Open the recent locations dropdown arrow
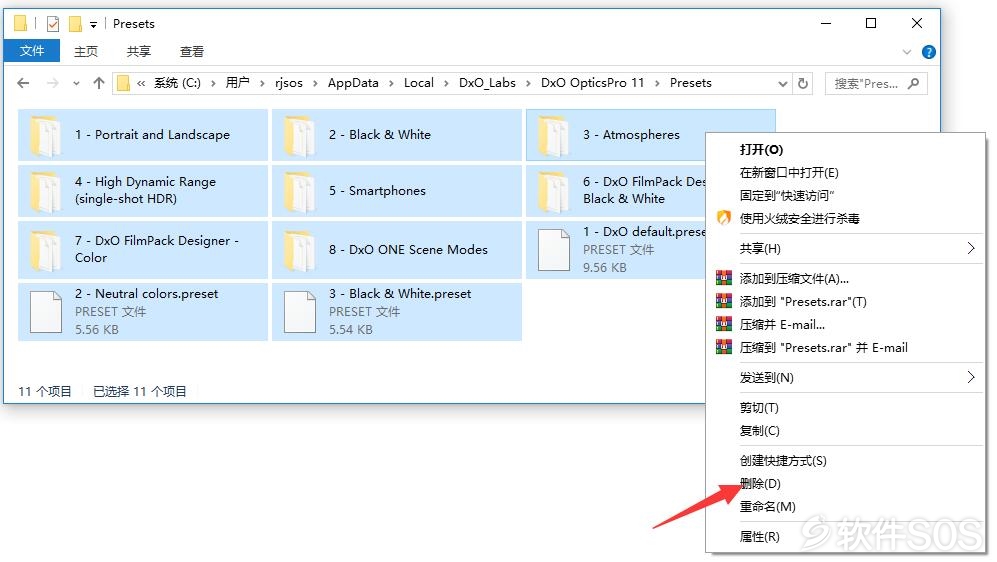The height and width of the screenshot is (562, 997). tap(76, 83)
